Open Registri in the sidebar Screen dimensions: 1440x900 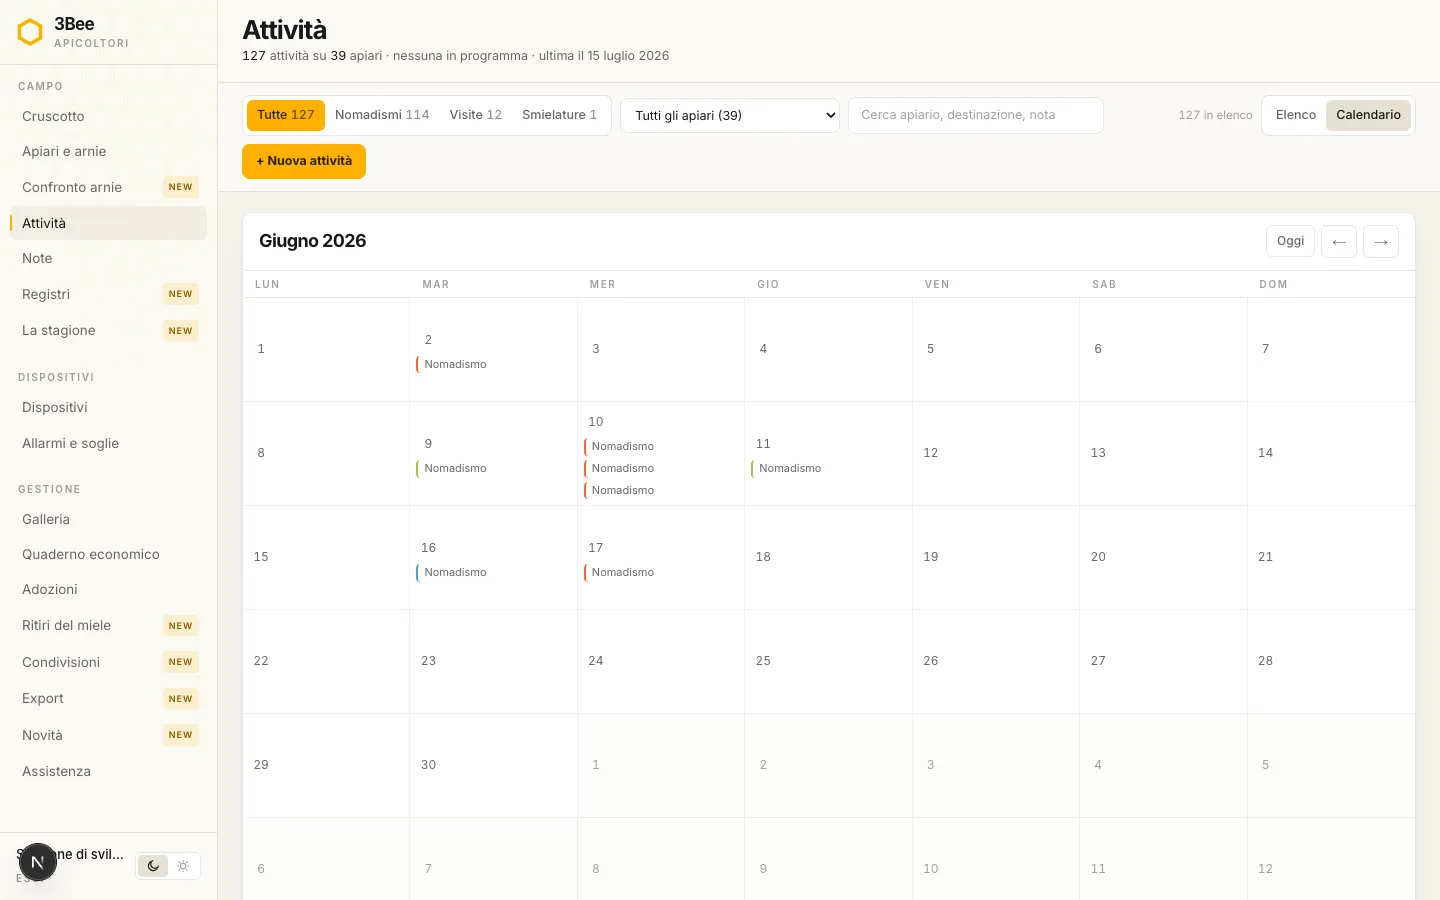[108, 294]
